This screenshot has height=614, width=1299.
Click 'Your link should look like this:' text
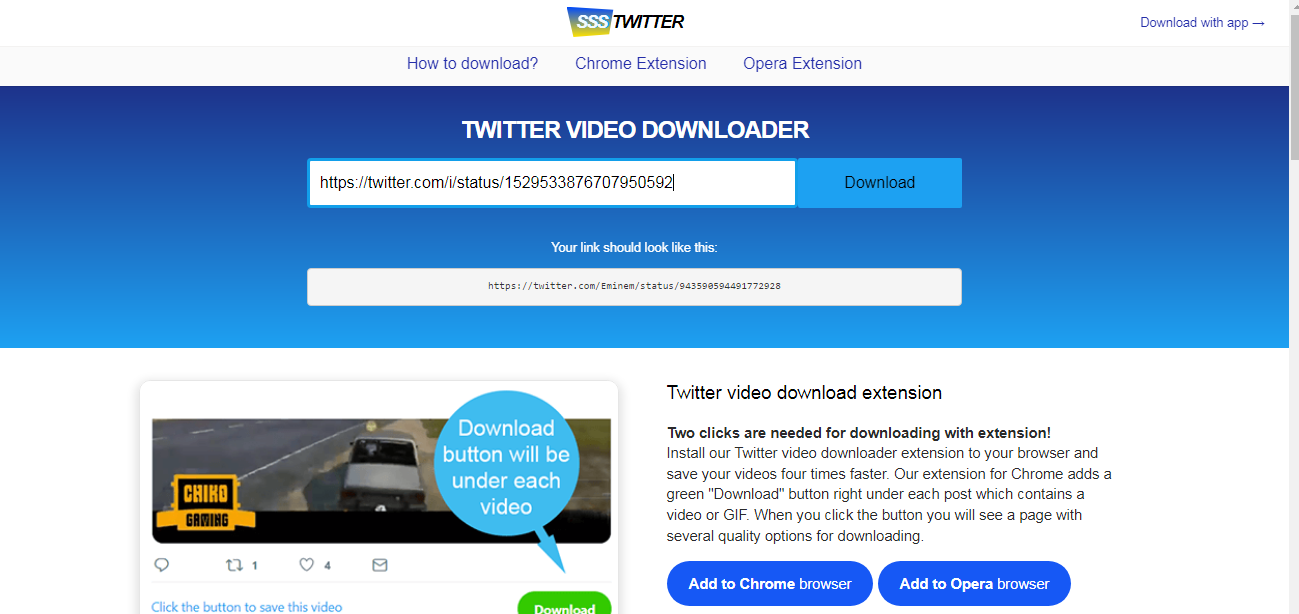634,247
